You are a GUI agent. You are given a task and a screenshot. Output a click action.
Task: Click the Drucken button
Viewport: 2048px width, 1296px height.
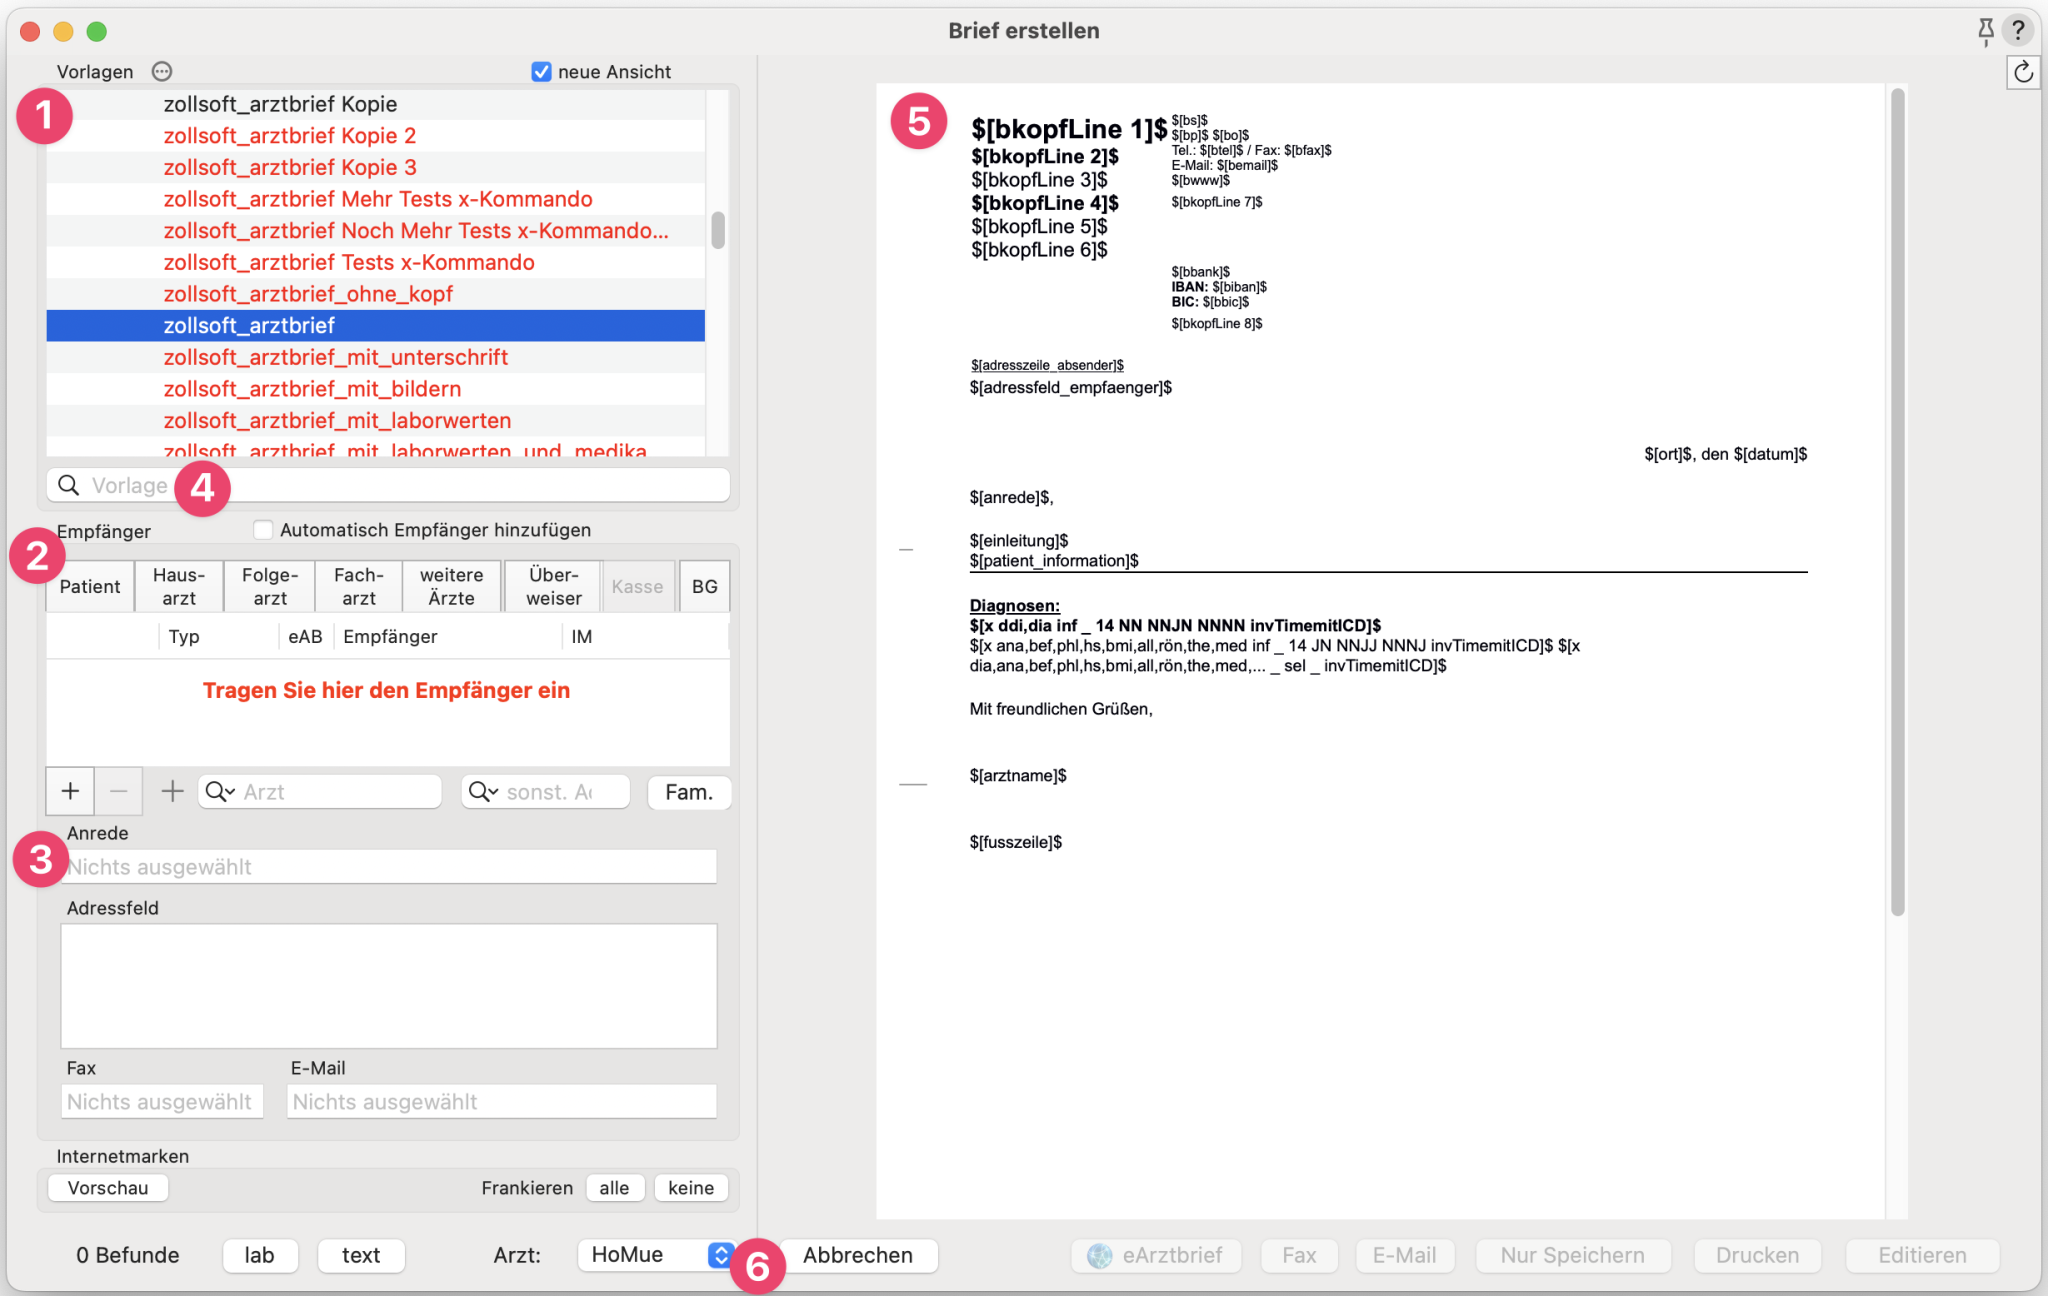1757,1255
